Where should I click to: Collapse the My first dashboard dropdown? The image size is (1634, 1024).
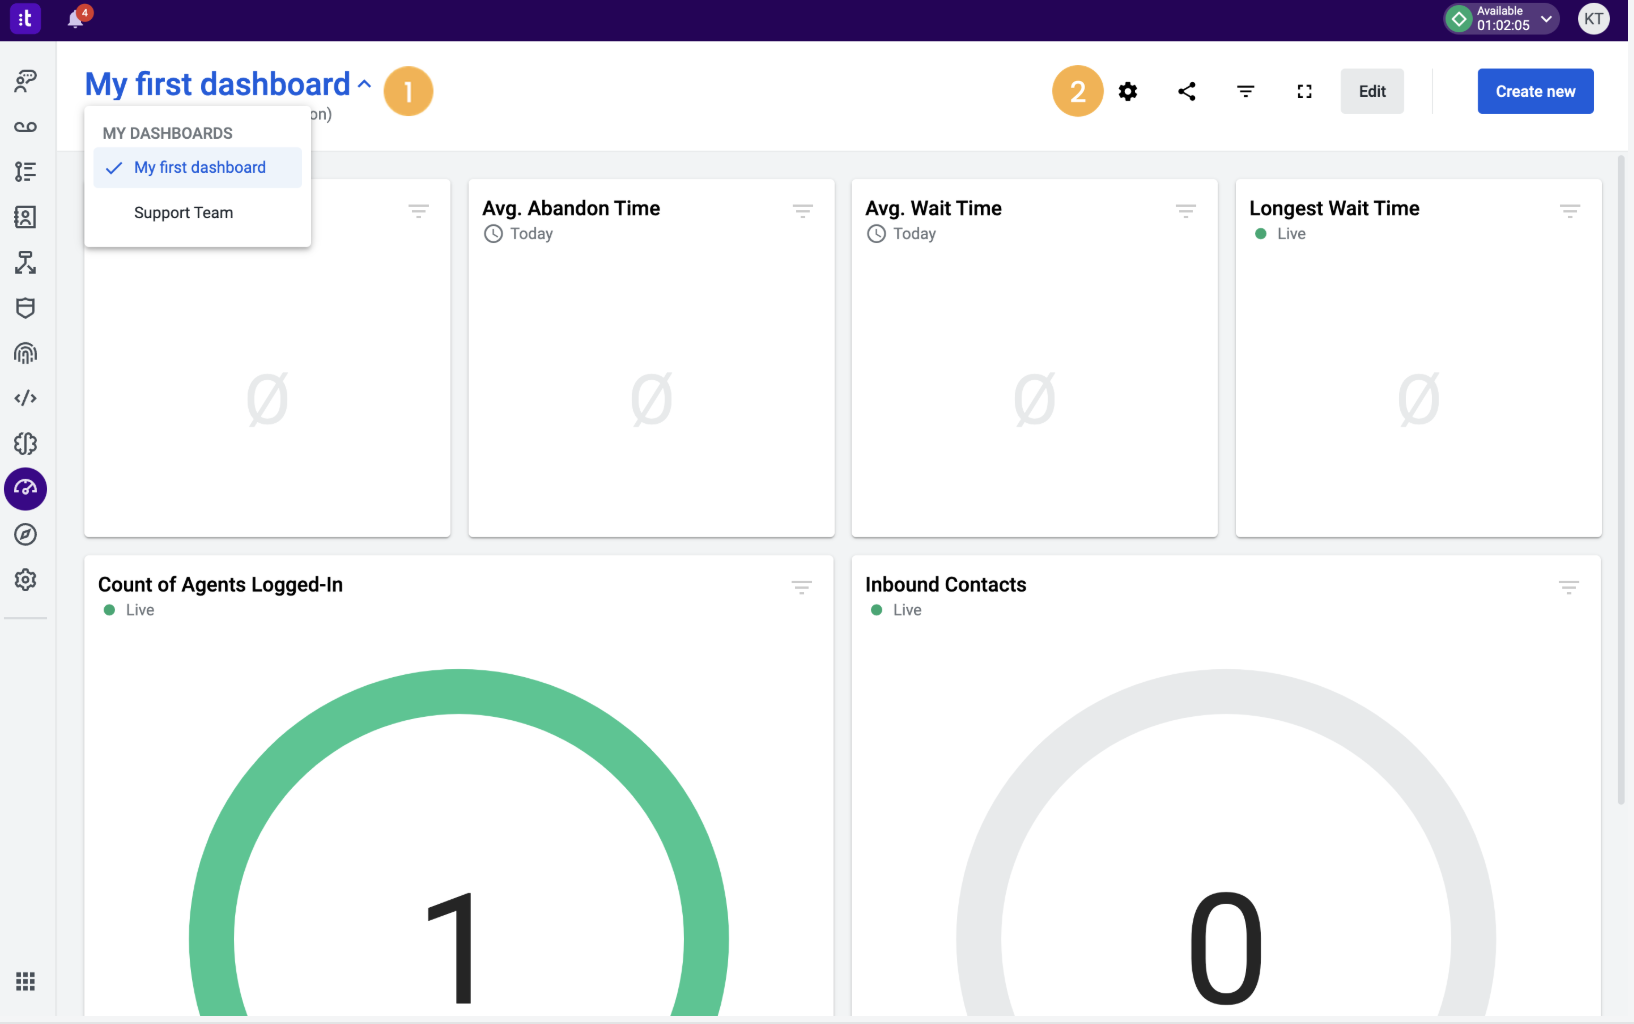coord(364,85)
